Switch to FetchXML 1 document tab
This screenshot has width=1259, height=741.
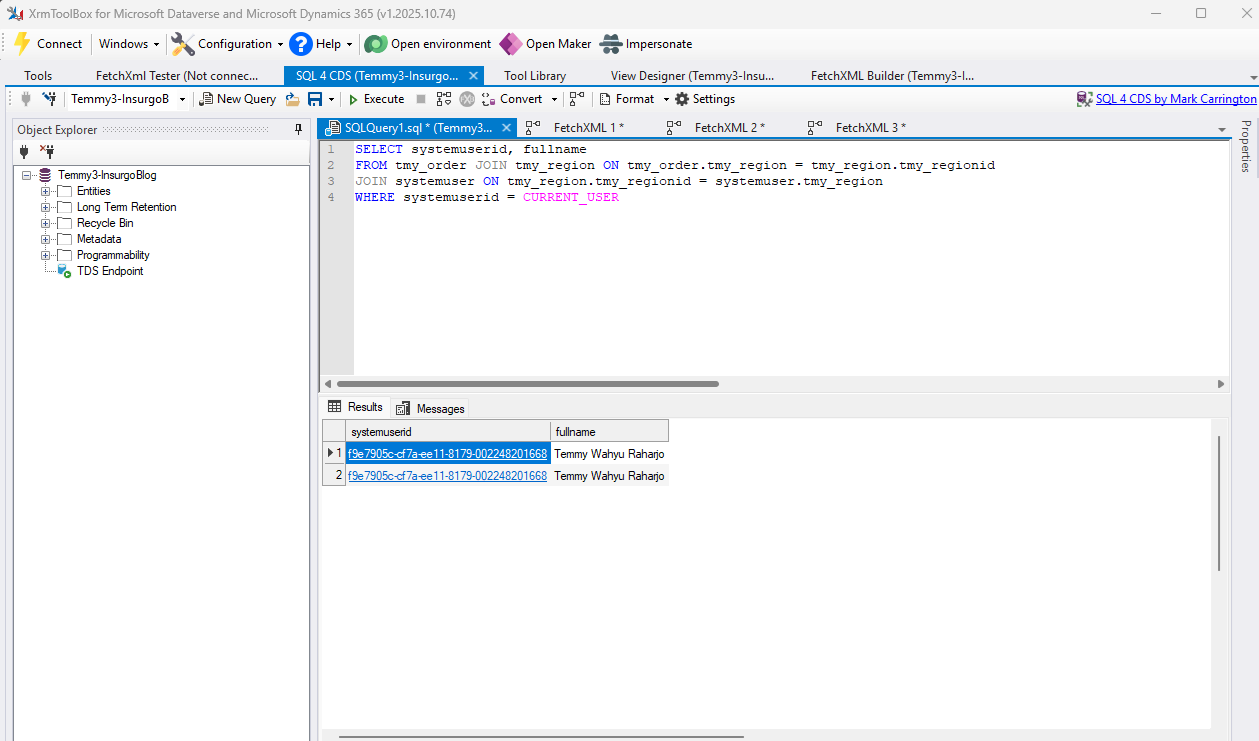(588, 128)
